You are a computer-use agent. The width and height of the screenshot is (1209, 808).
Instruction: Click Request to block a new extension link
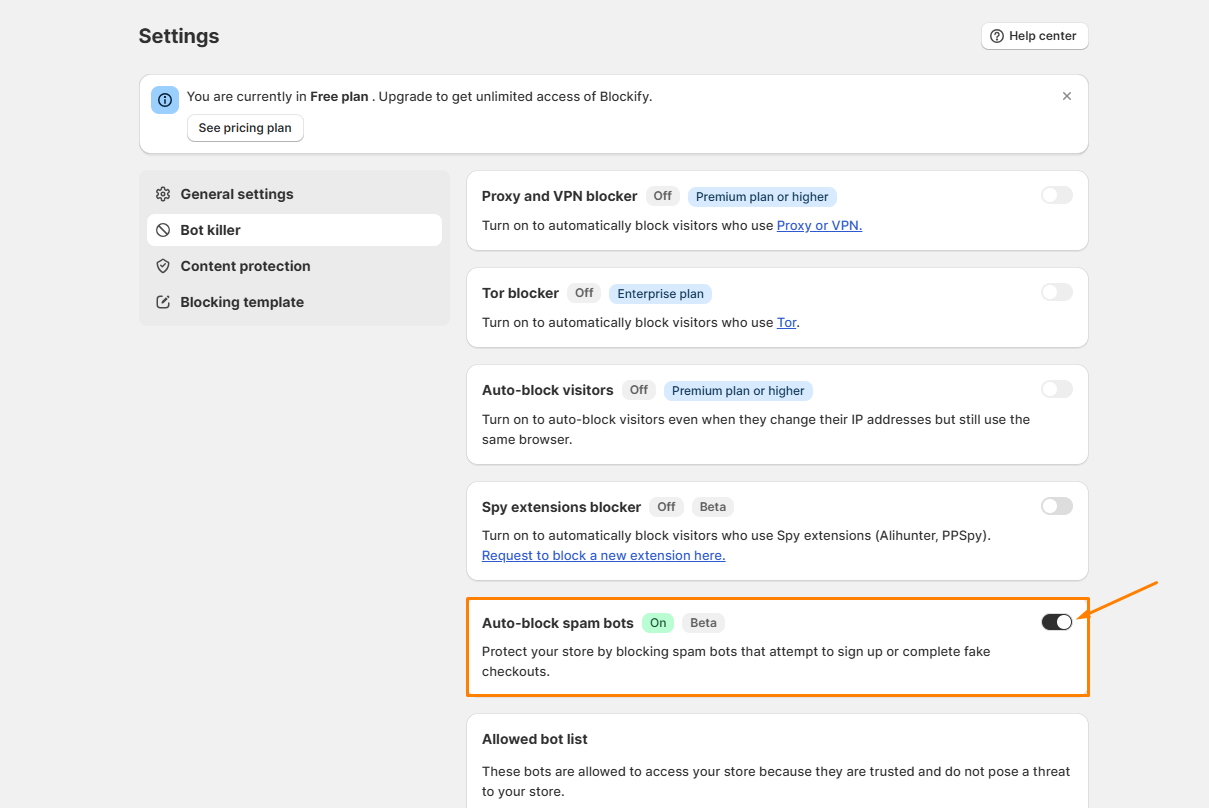[603, 555]
